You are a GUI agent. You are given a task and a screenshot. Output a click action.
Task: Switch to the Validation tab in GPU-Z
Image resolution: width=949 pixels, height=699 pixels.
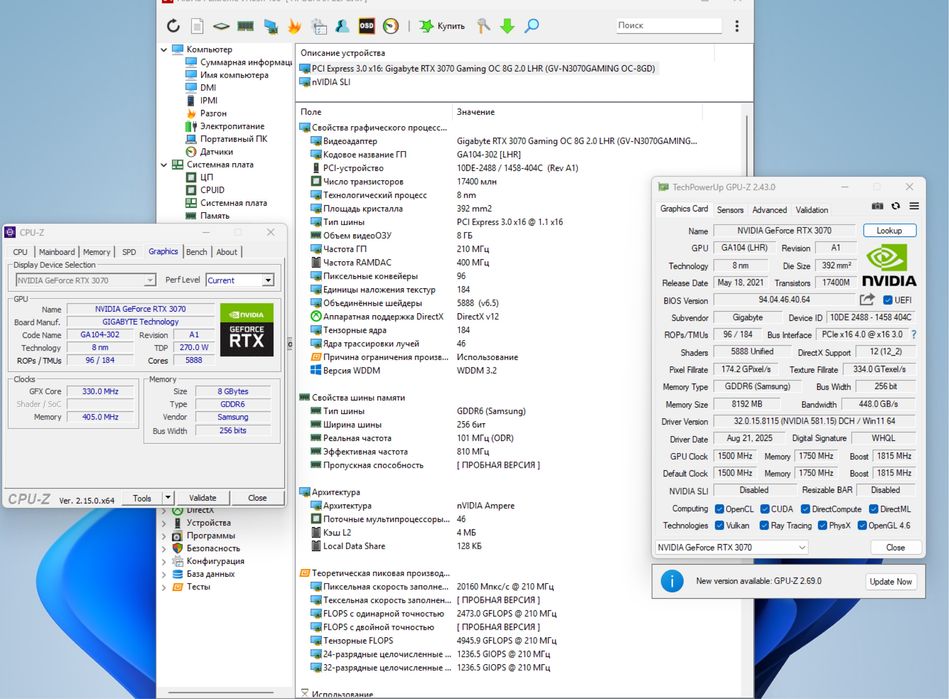[812, 209]
